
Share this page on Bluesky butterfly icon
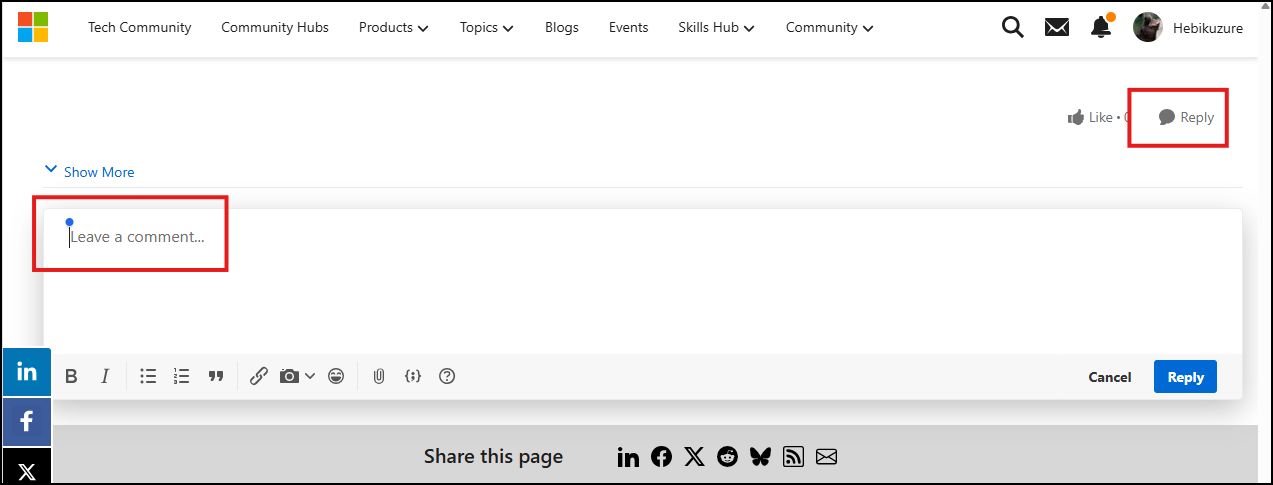760,457
